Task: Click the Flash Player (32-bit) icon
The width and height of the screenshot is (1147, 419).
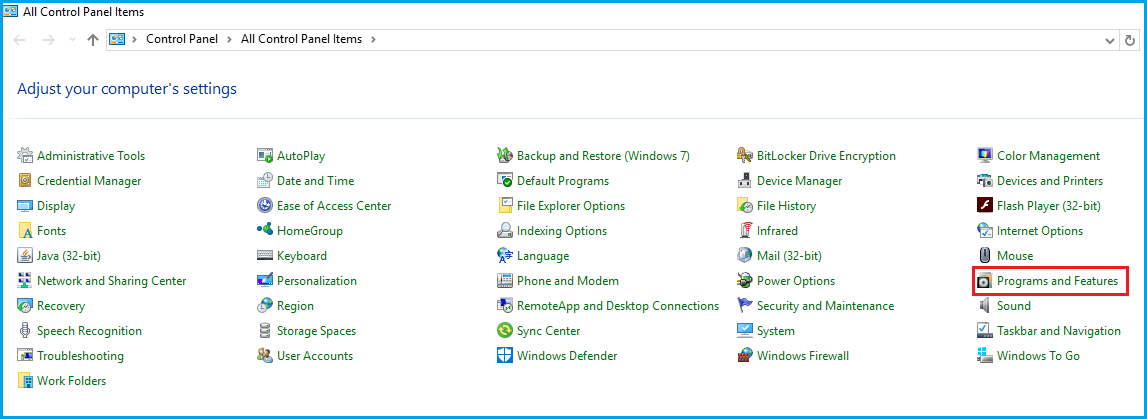Action: coord(985,206)
